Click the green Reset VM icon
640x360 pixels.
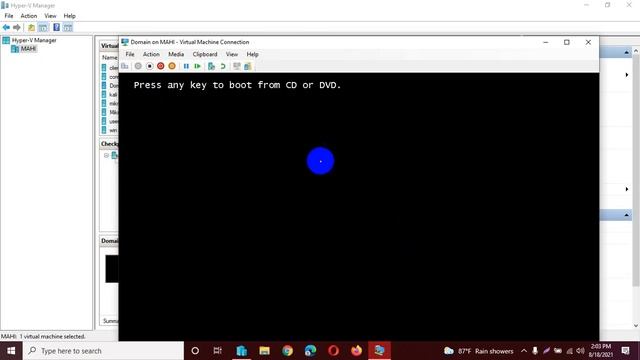coord(198,66)
